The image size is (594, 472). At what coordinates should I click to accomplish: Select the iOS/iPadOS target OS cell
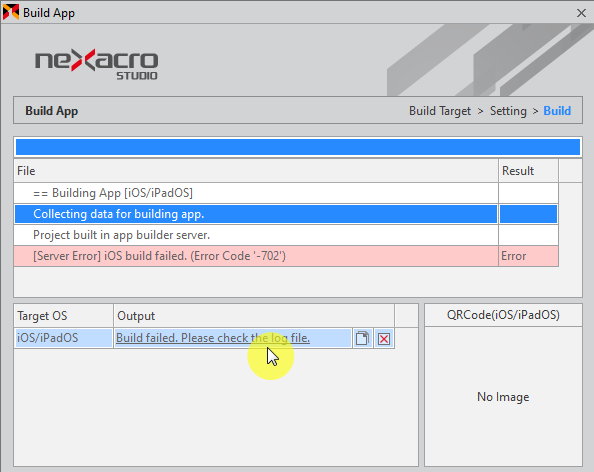pyautogui.click(x=63, y=338)
